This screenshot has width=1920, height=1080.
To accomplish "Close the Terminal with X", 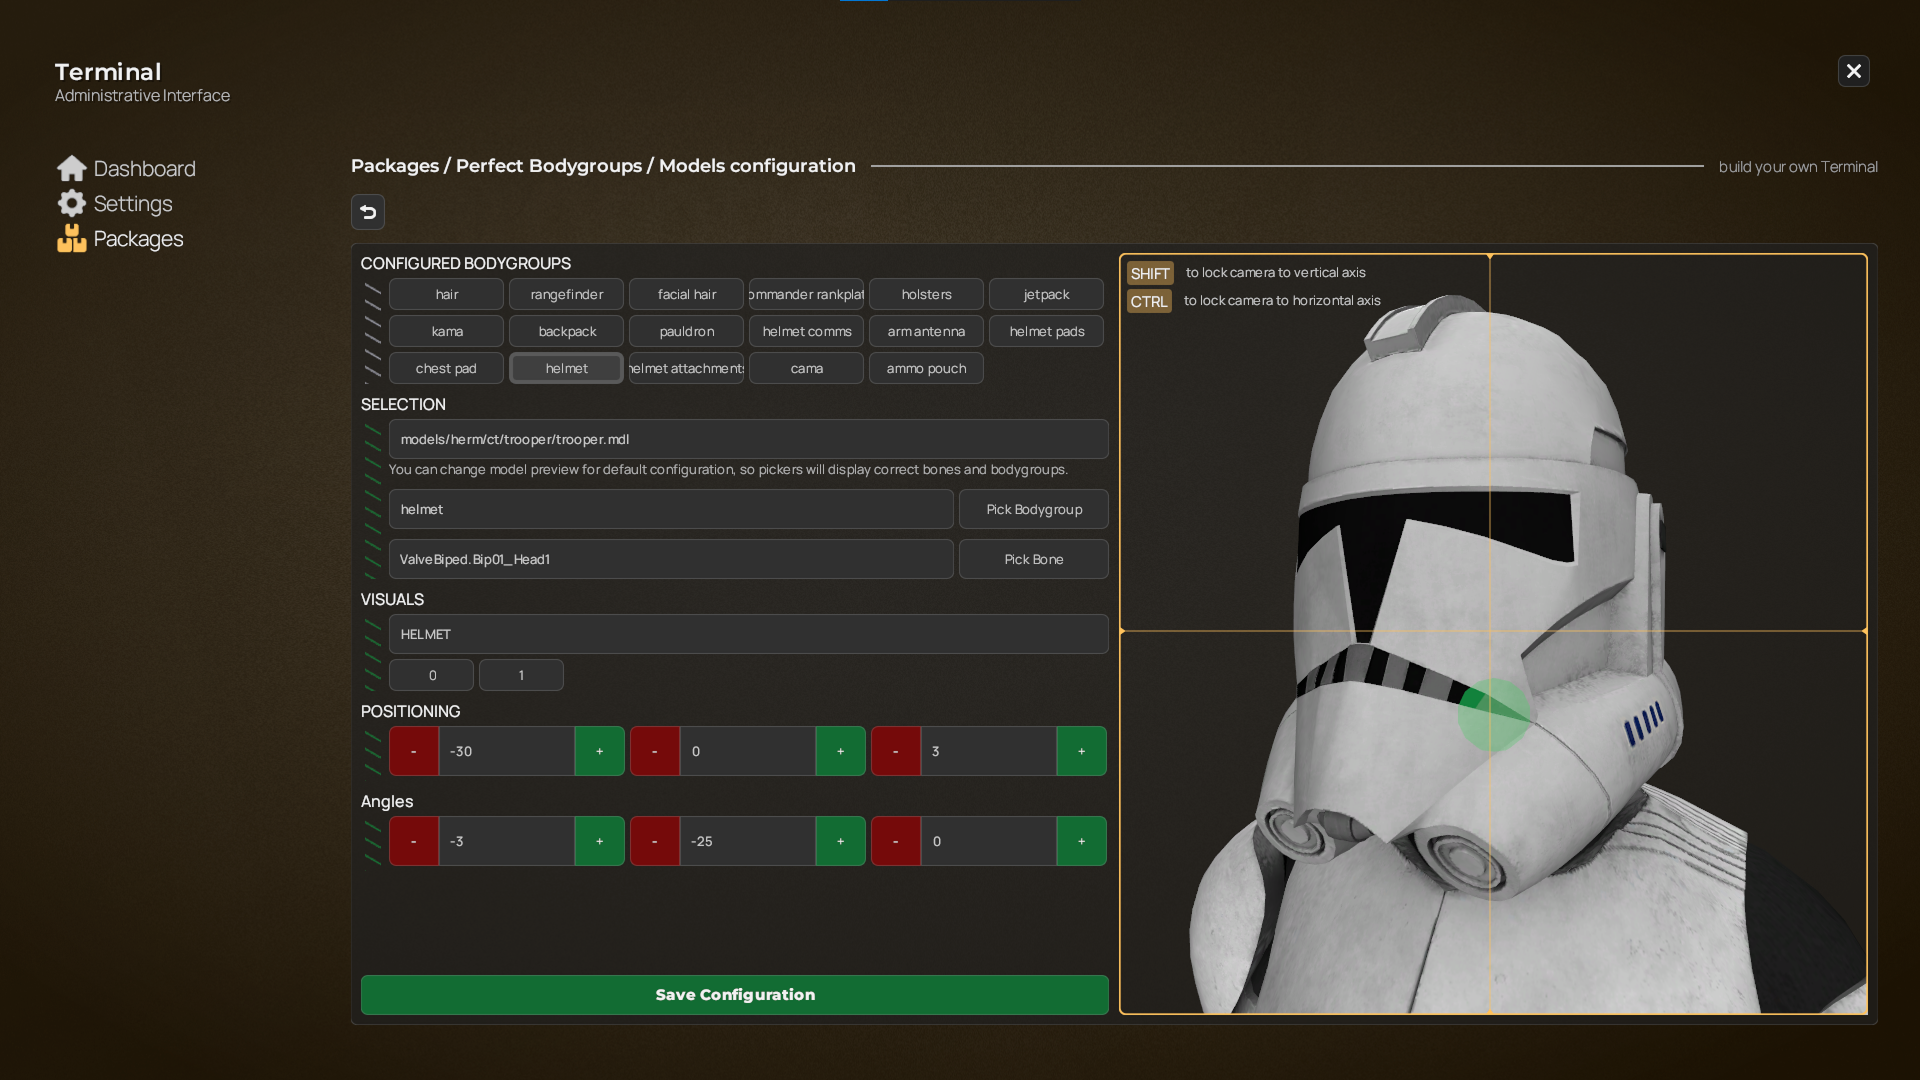I will [x=1854, y=71].
